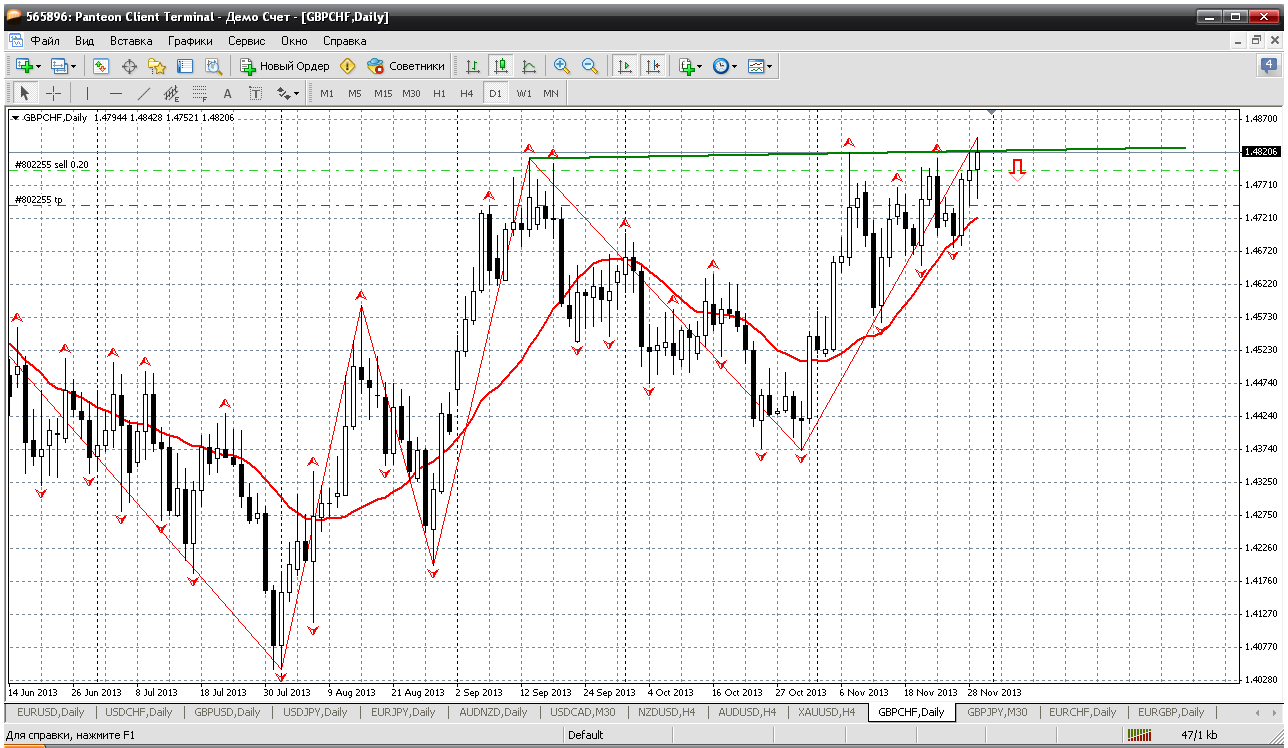Switch to the USDCAD,M30 chart tab
The height and width of the screenshot is (748, 1288).
click(x=581, y=712)
